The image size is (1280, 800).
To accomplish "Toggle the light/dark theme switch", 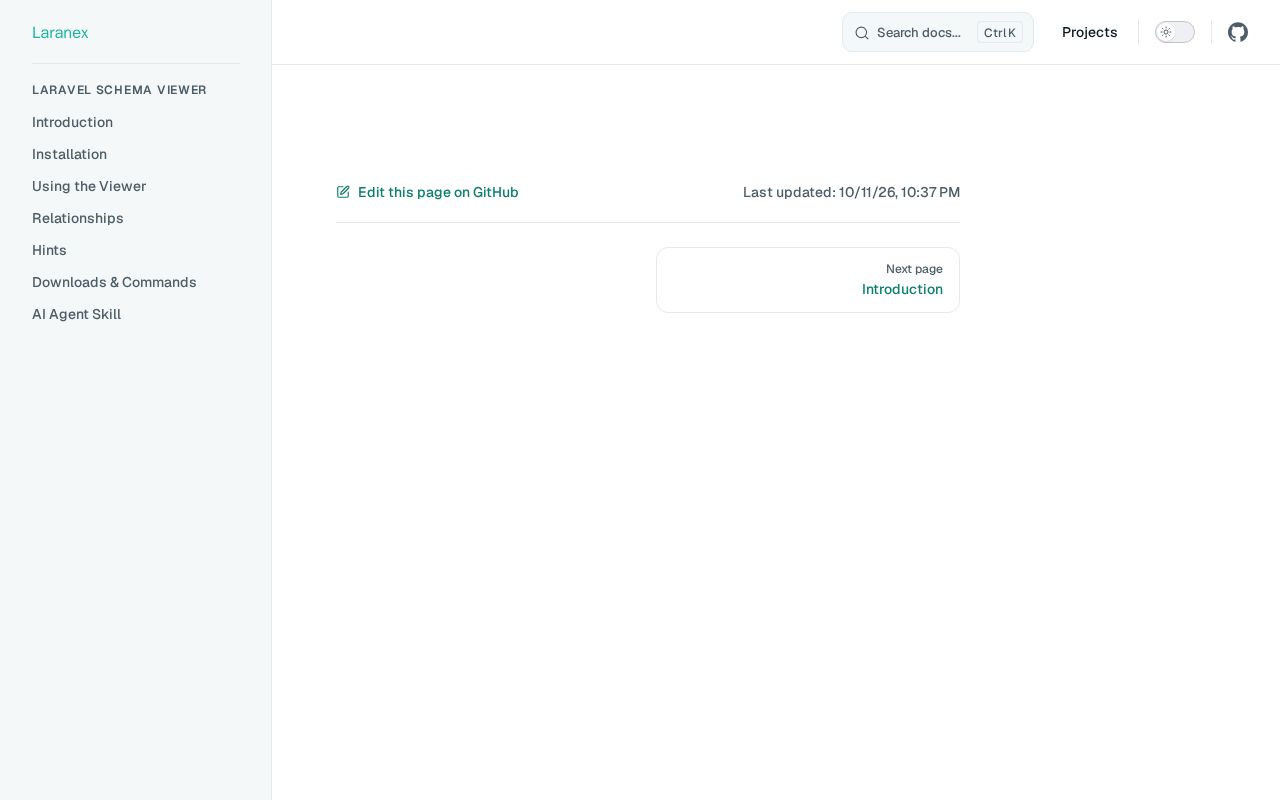I will click(1175, 32).
